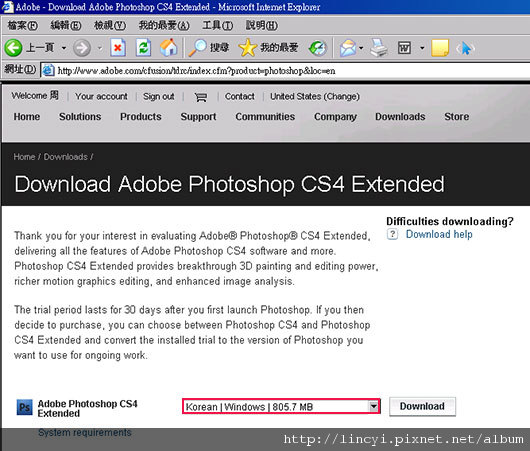Open System requirements link
Image resolution: width=530 pixels, height=451 pixels.
pyautogui.click(x=85, y=432)
